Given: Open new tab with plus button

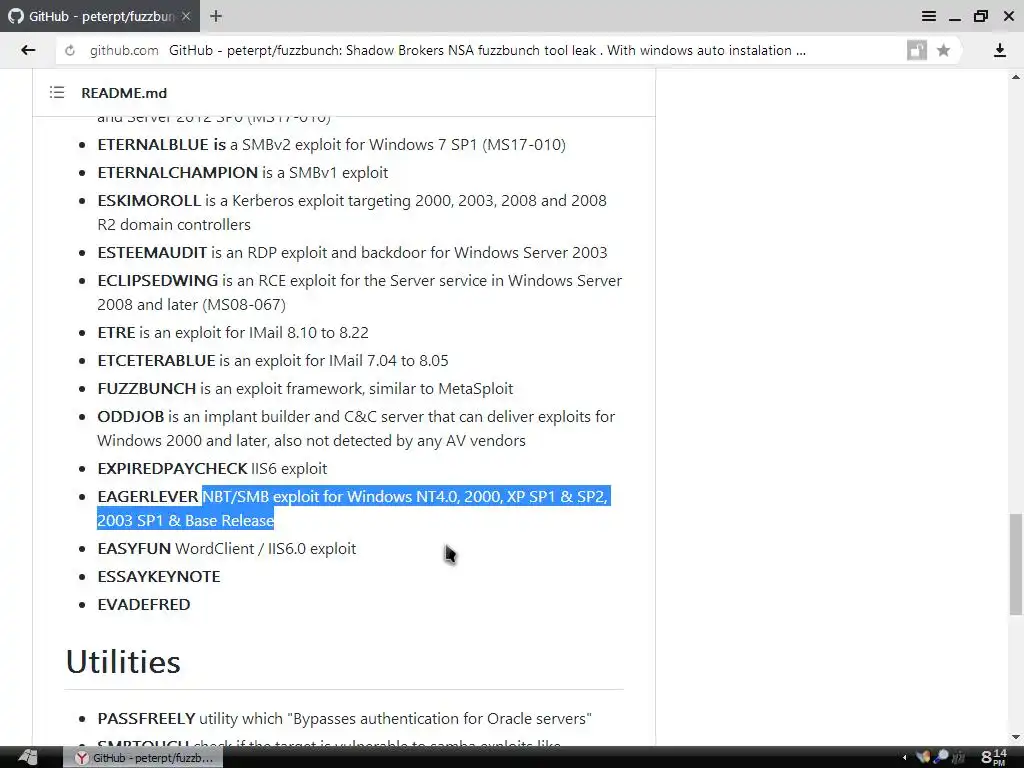Looking at the screenshot, I should click(216, 16).
